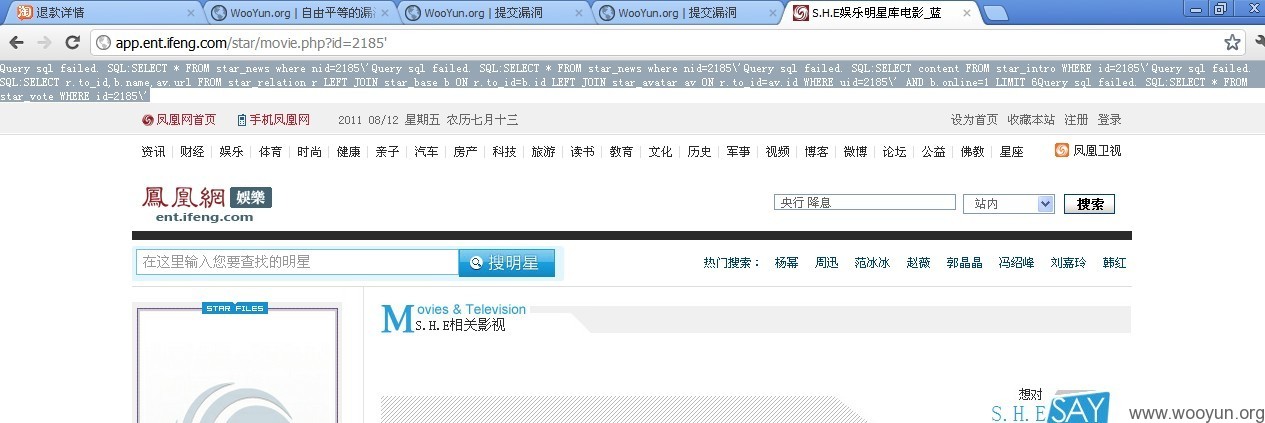Open the 资讯 nav item

(x=153, y=152)
